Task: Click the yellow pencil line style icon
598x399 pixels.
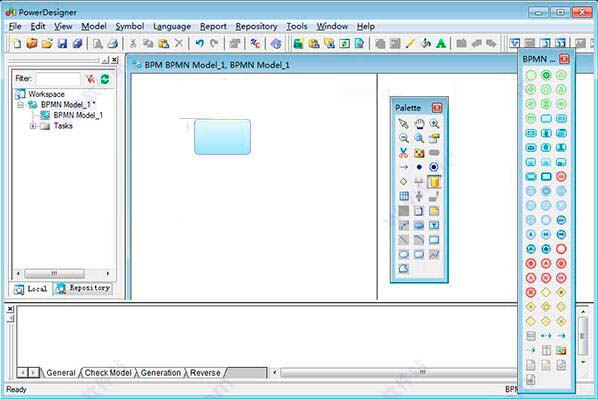Action: pos(410,43)
